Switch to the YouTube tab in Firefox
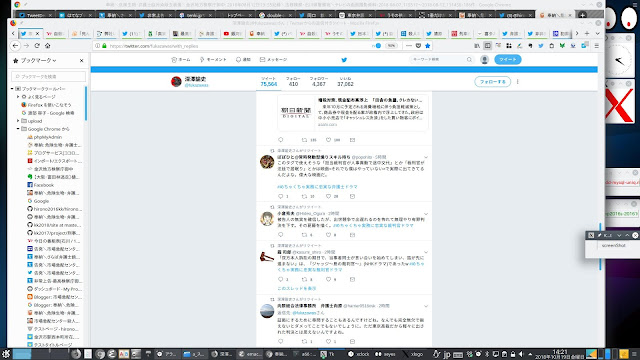 tap(232, 33)
